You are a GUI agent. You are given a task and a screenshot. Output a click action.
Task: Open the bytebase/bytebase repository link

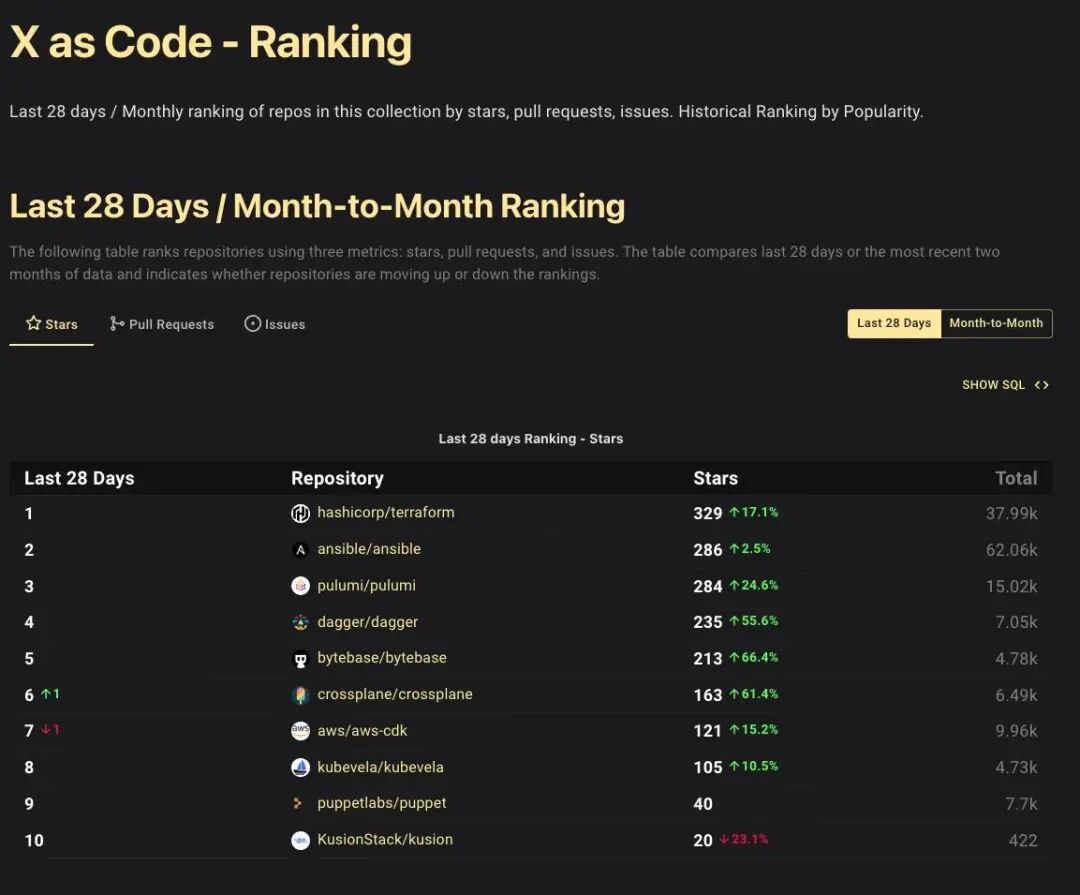(382, 658)
